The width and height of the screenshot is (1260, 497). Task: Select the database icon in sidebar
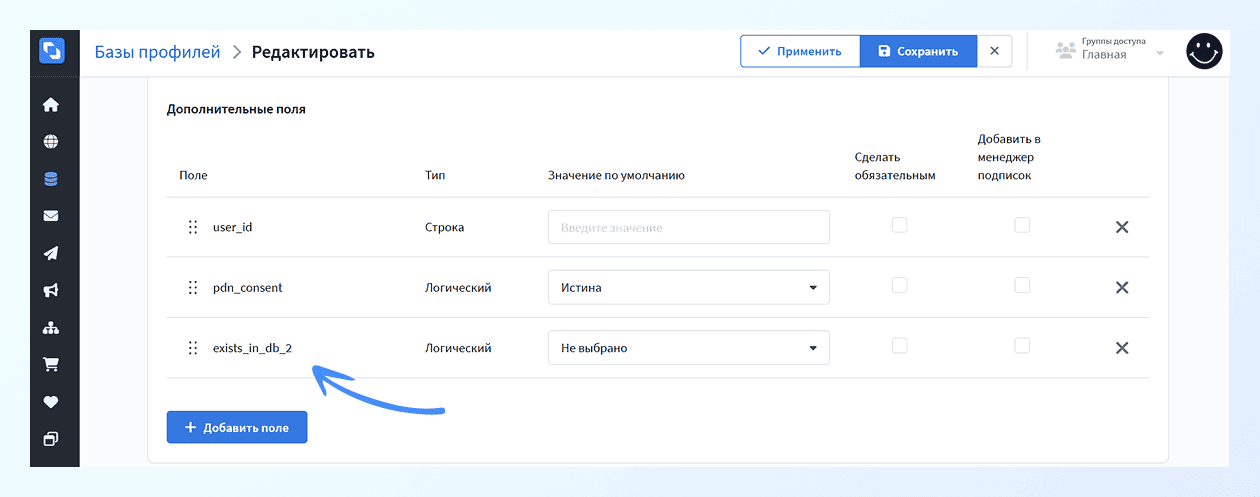pyautogui.click(x=51, y=179)
